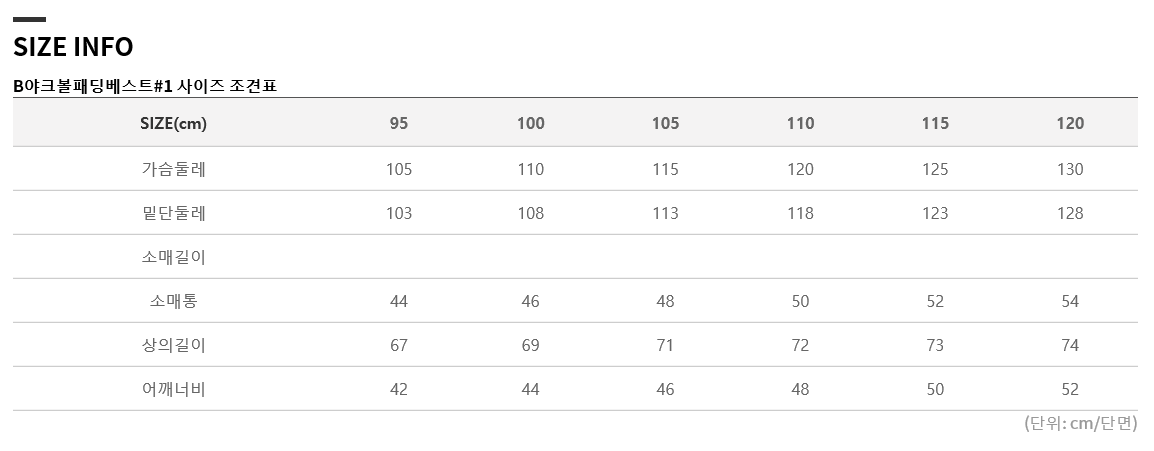Viewport: 1154px width, 451px height.
Task: Click the 소매통 row label
Action: [174, 300]
